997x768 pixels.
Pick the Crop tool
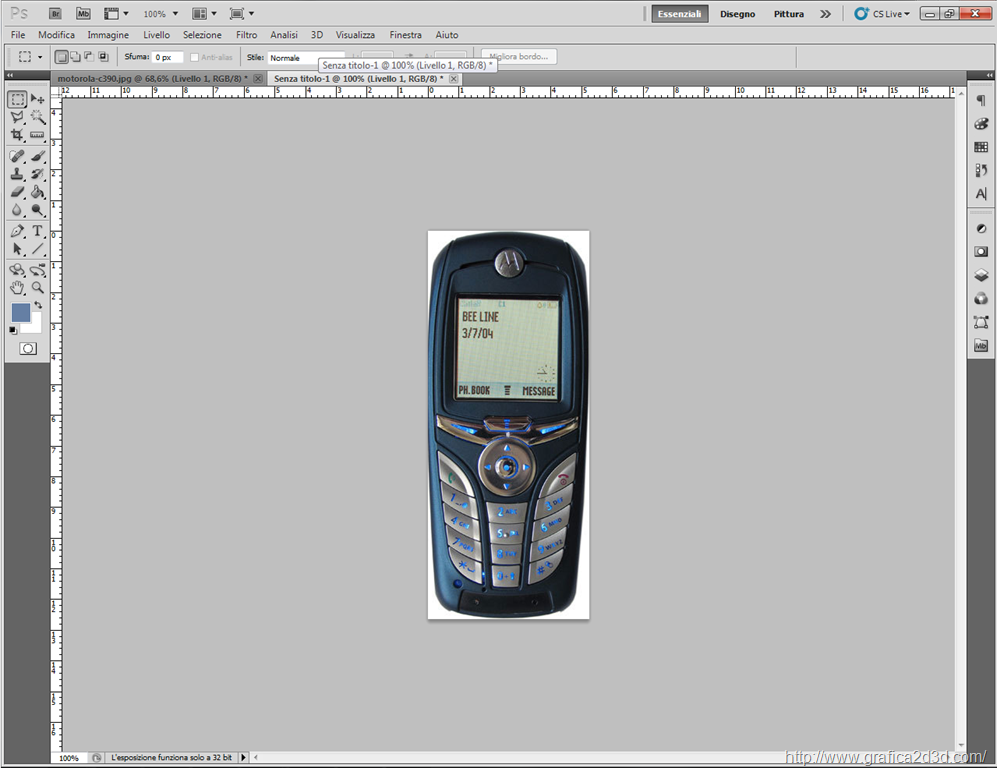pos(17,135)
